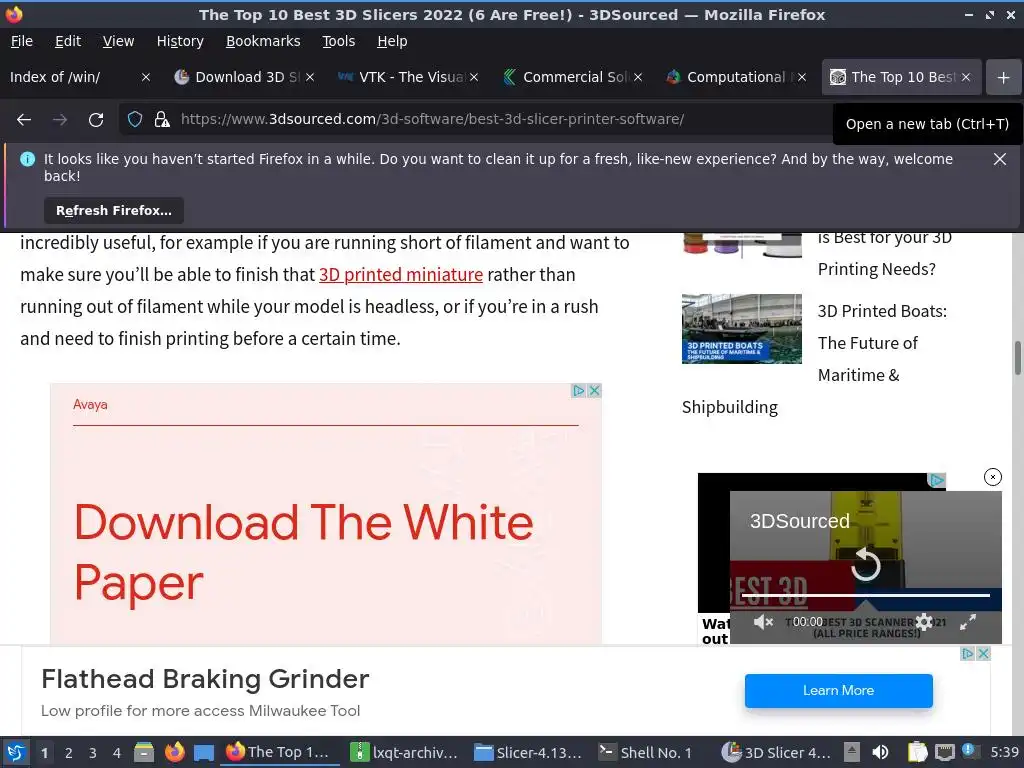This screenshot has width=1024, height=768.
Task: Expand the video to fullscreen
Action: pyautogui.click(x=968, y=622)
